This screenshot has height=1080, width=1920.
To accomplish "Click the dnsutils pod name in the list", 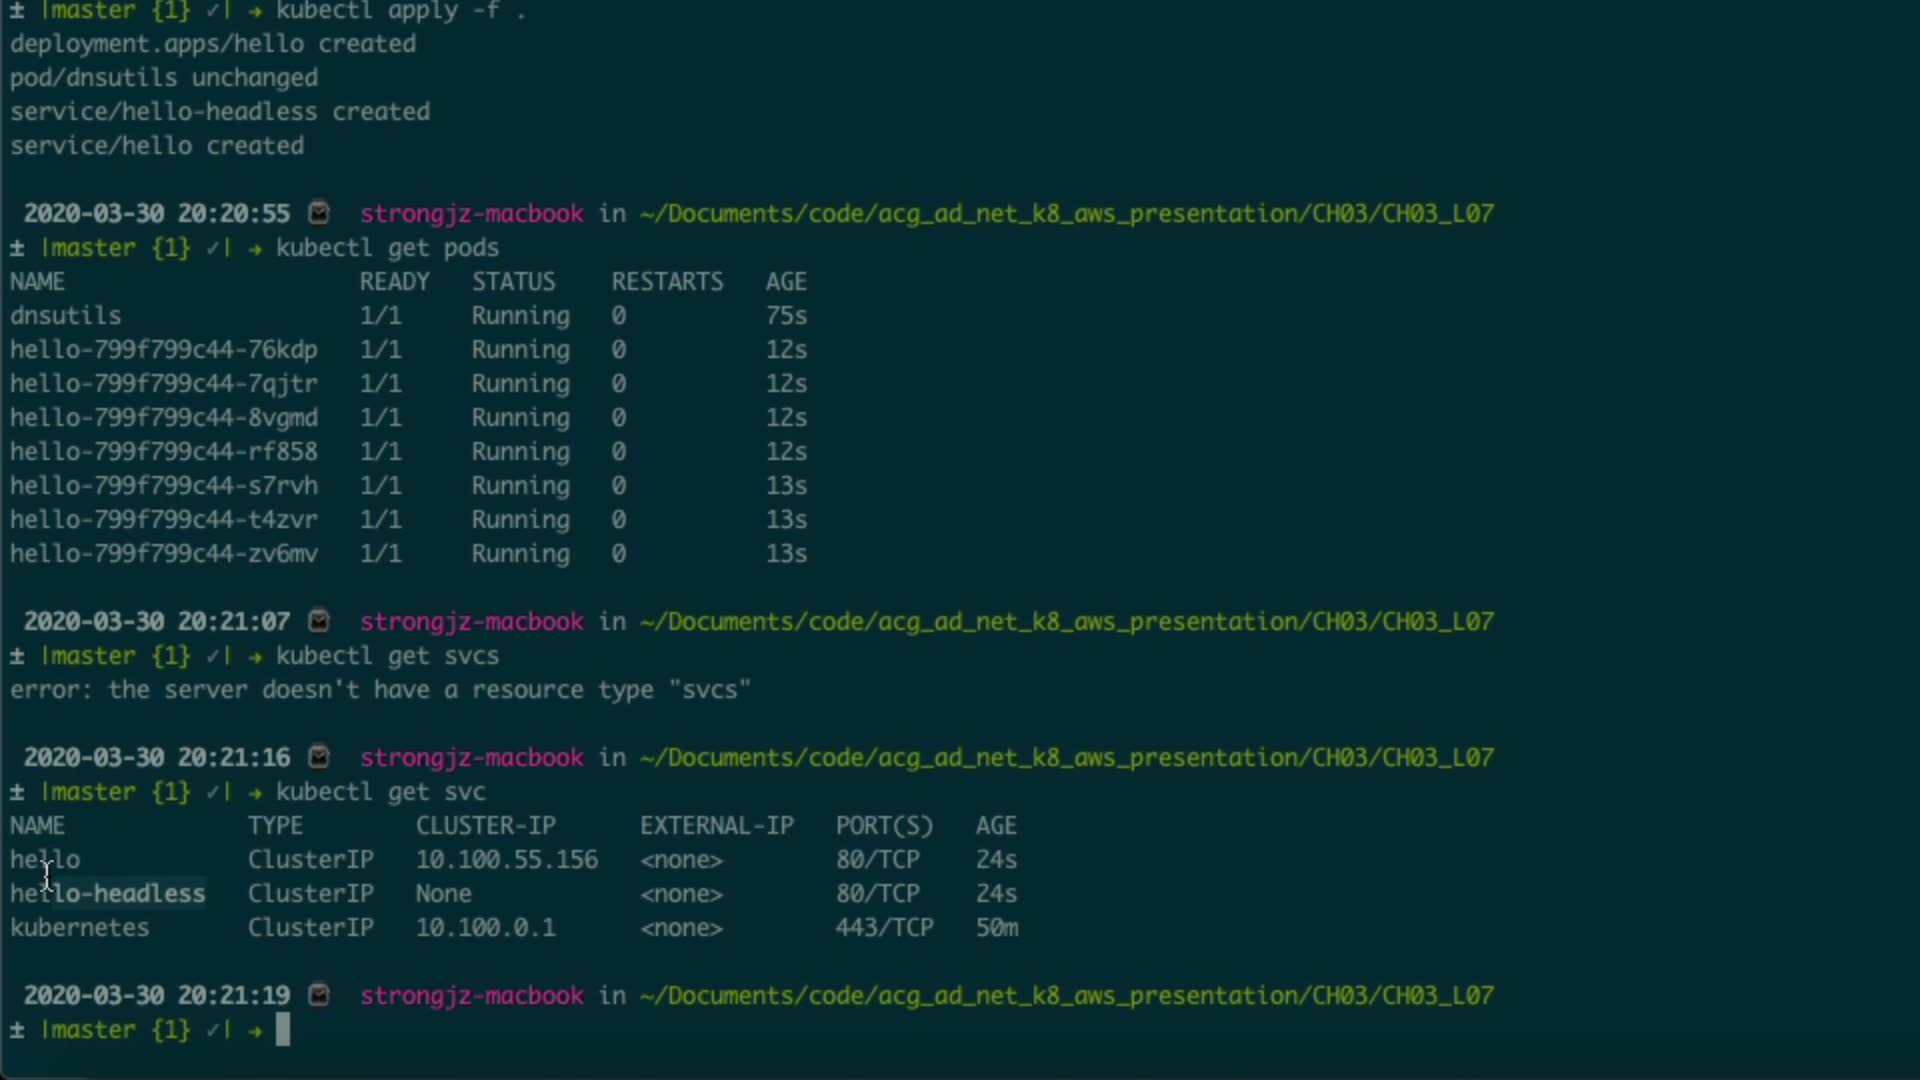I will point(65,315).
